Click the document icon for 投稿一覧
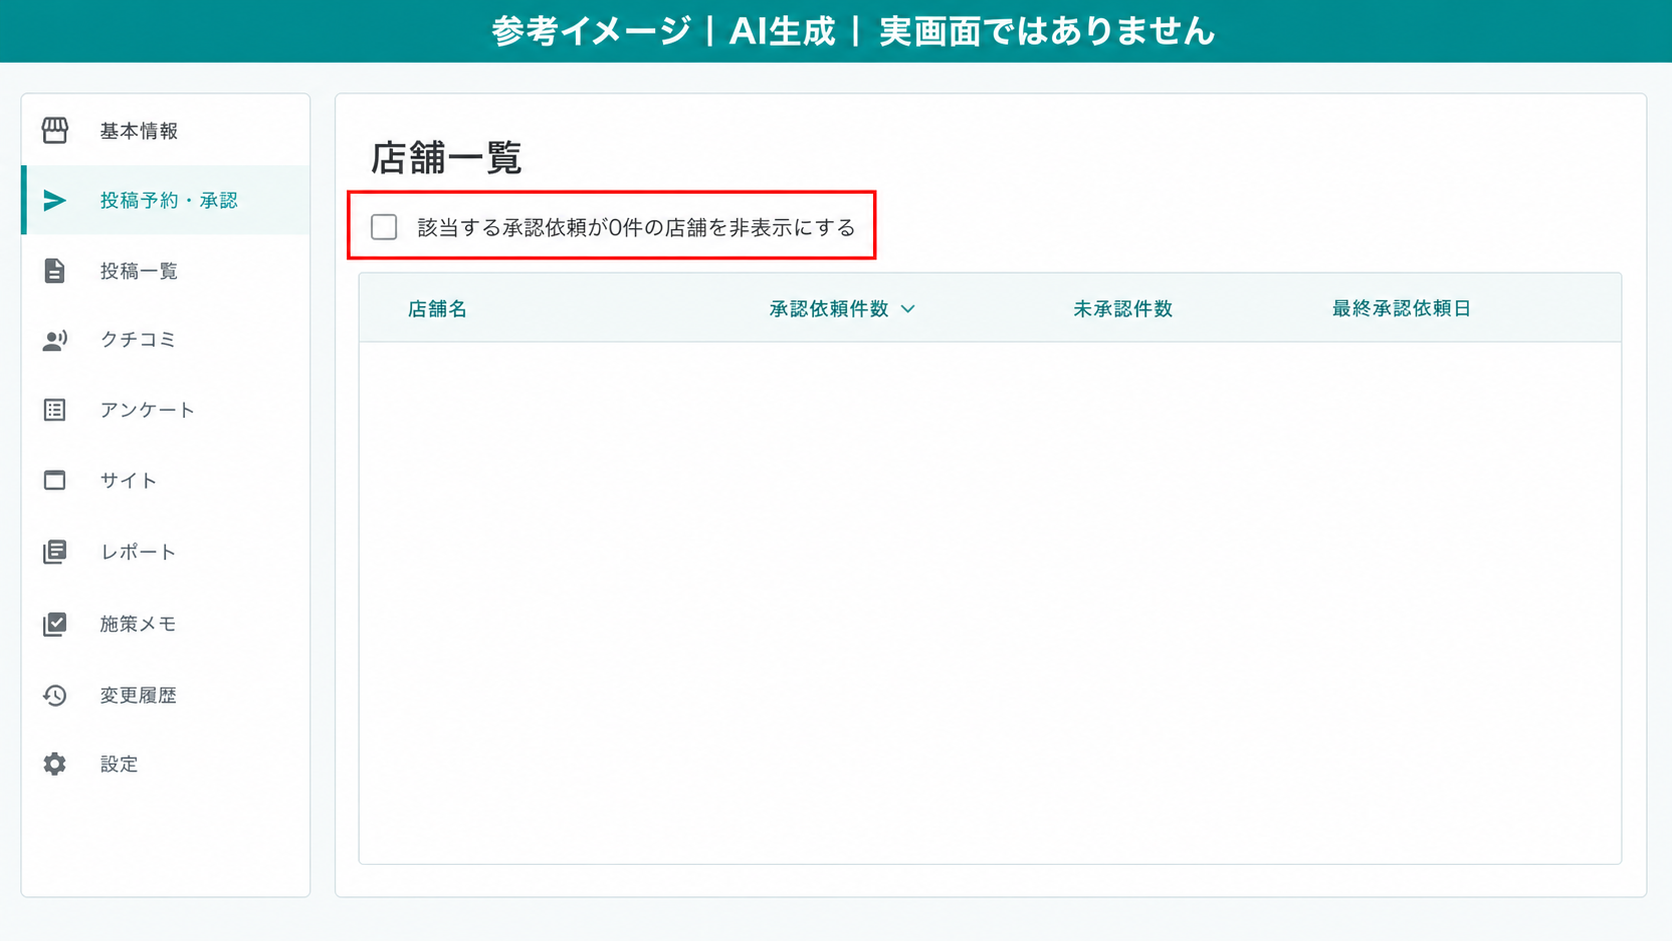 (55, 270)
